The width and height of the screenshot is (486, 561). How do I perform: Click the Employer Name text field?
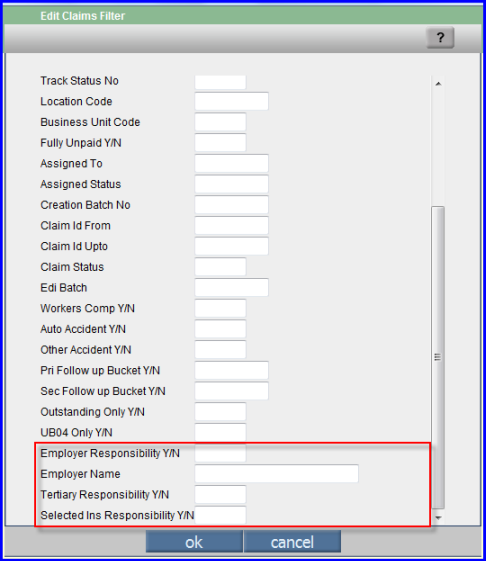pyautogui.click(x=277, y=474)
